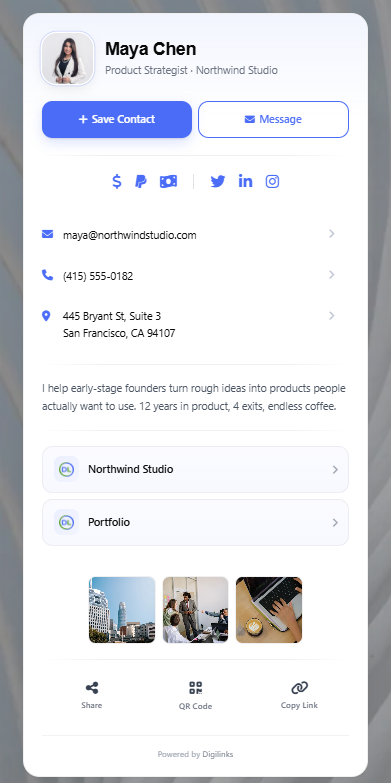The width and height of the screenshot is (391, 783).
Task: Expand the chevron on the phone row
Action: coord(332,275)
